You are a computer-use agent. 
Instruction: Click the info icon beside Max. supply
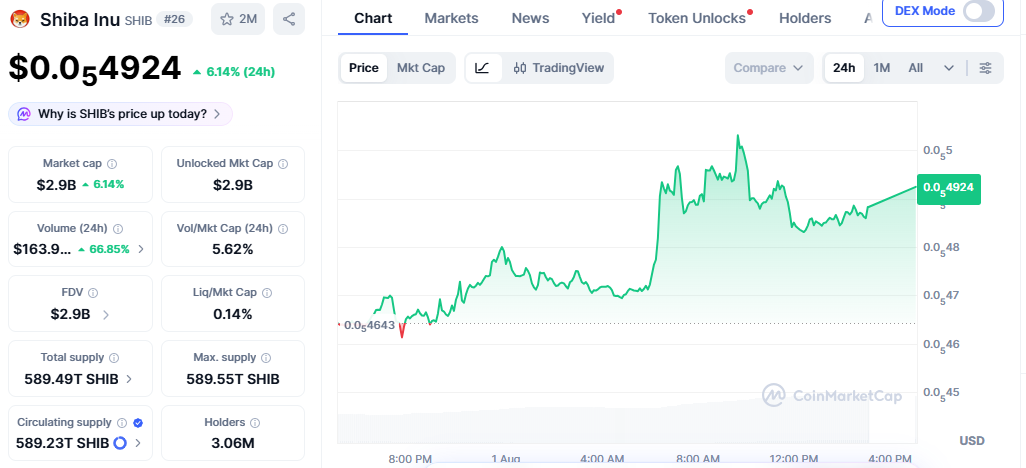(x=266, y=358)
